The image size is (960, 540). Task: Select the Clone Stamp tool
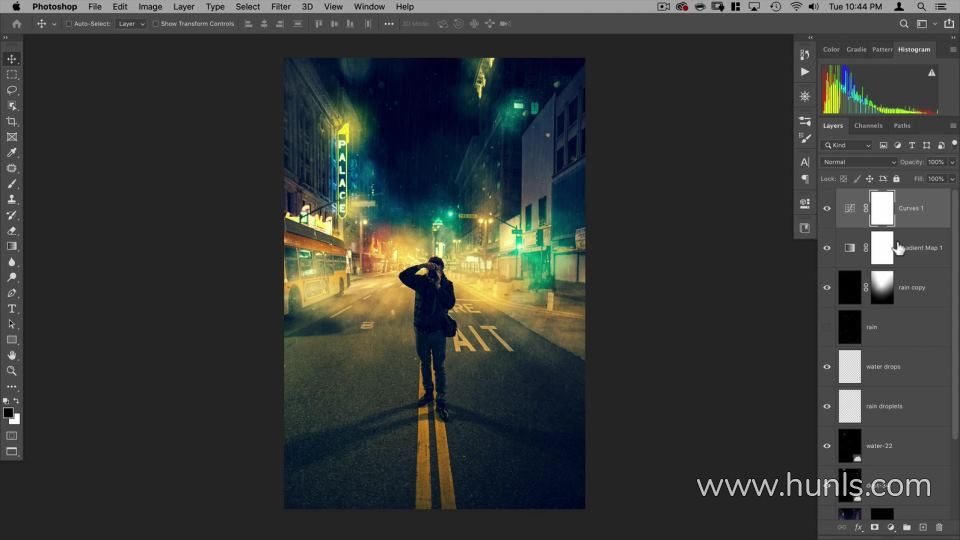(12, 200)
